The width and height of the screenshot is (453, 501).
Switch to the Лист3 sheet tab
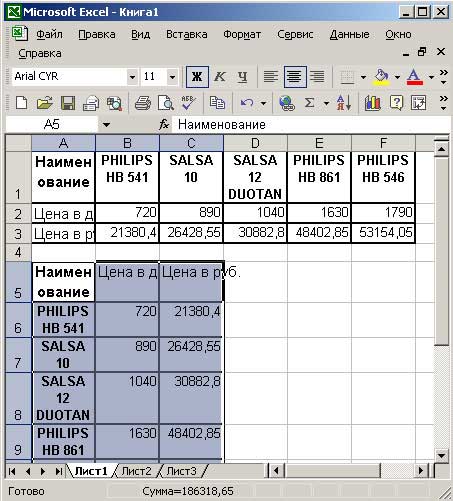pyautogui.click(x=181, y=471)
